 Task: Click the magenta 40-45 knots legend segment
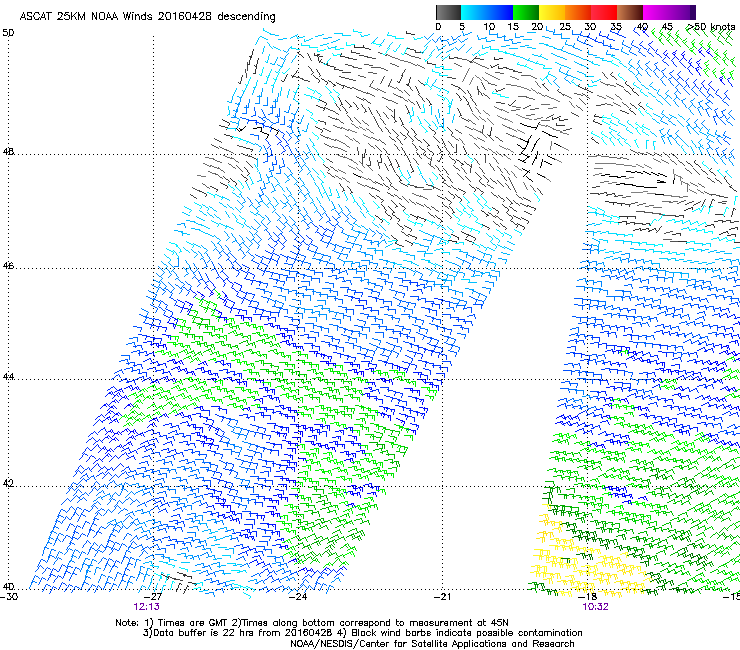(x=656, y=12)
